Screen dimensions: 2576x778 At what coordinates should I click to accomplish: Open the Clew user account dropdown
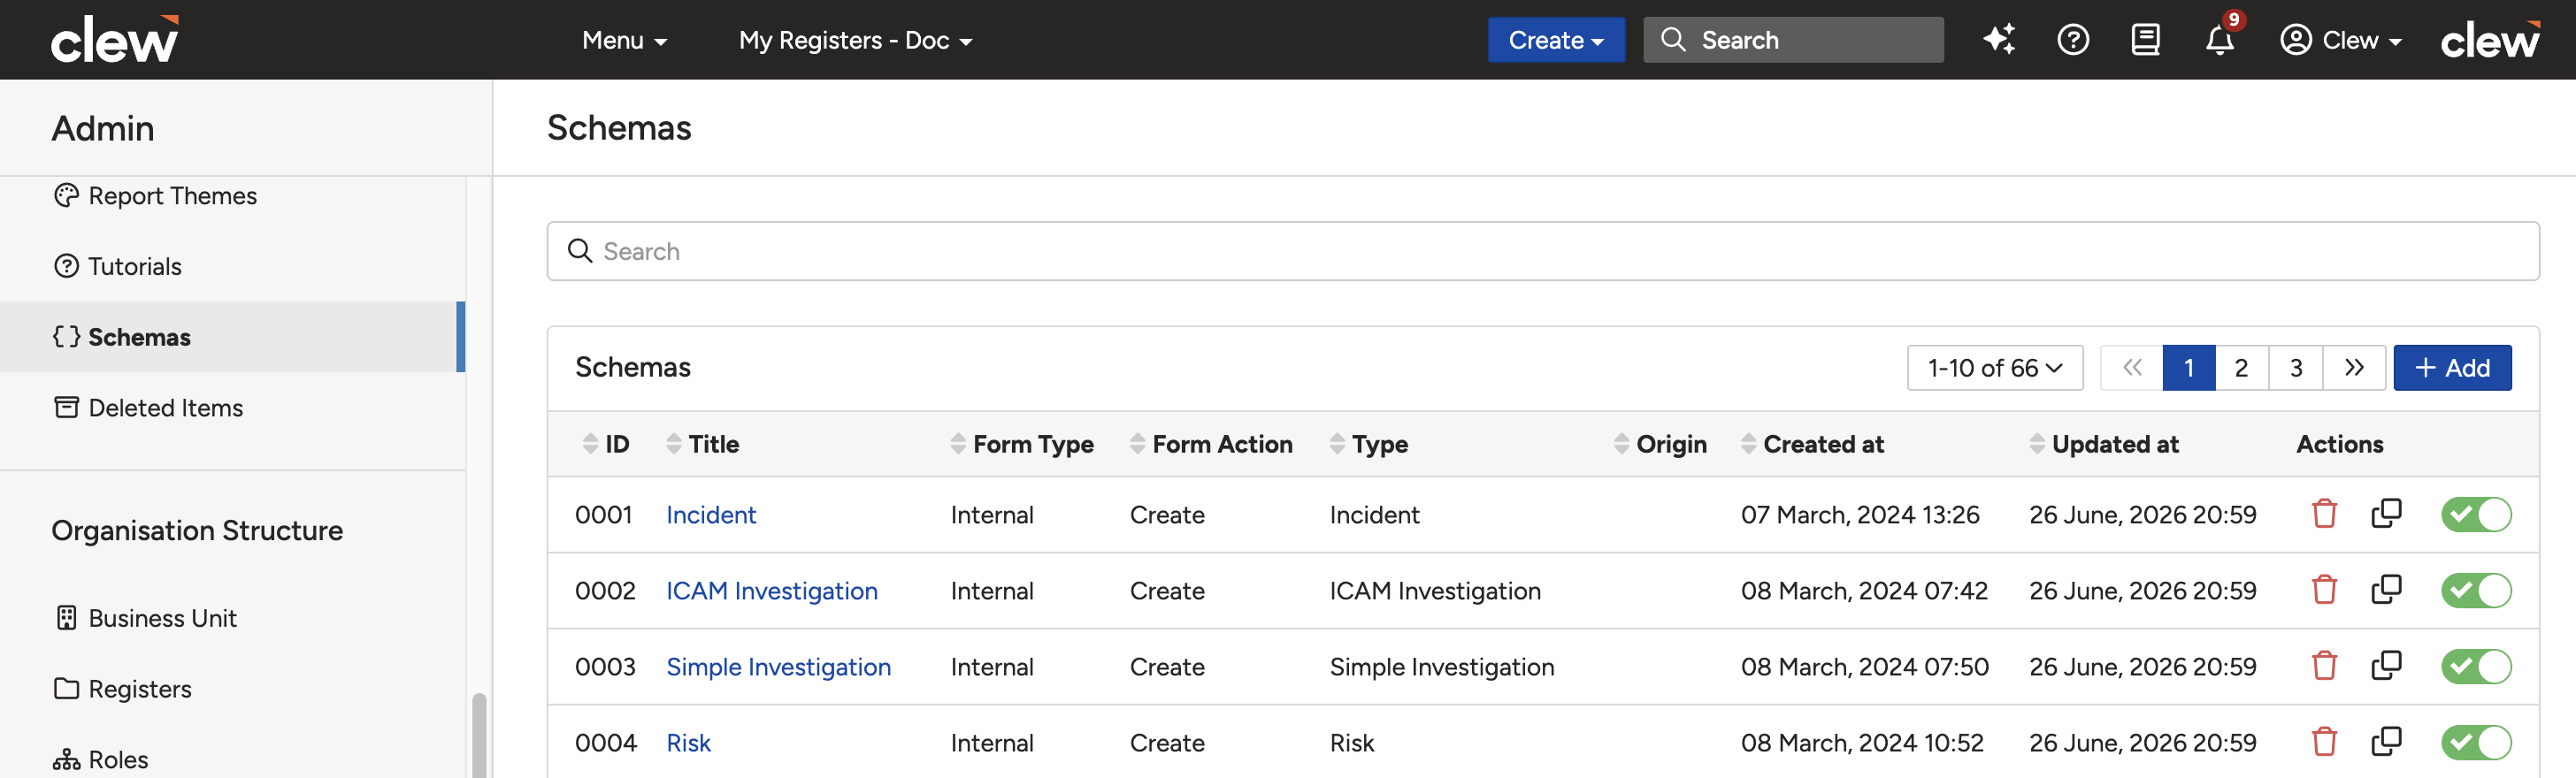pos(2340,40)
